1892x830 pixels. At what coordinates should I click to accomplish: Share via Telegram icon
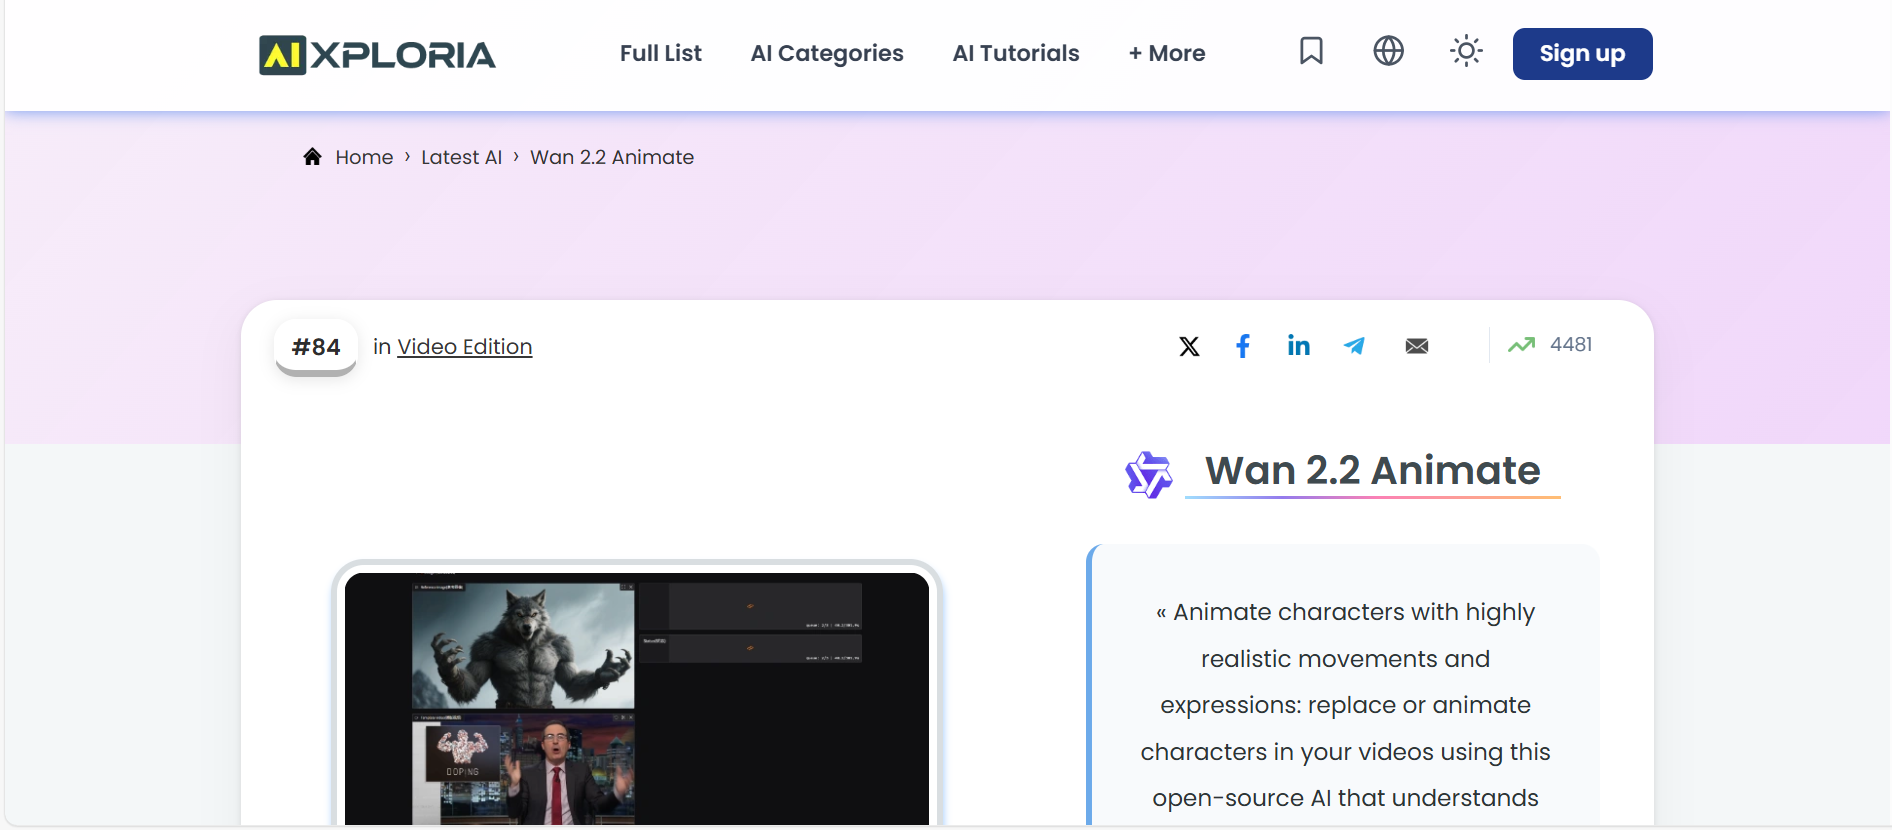[x=1355, y=346]
